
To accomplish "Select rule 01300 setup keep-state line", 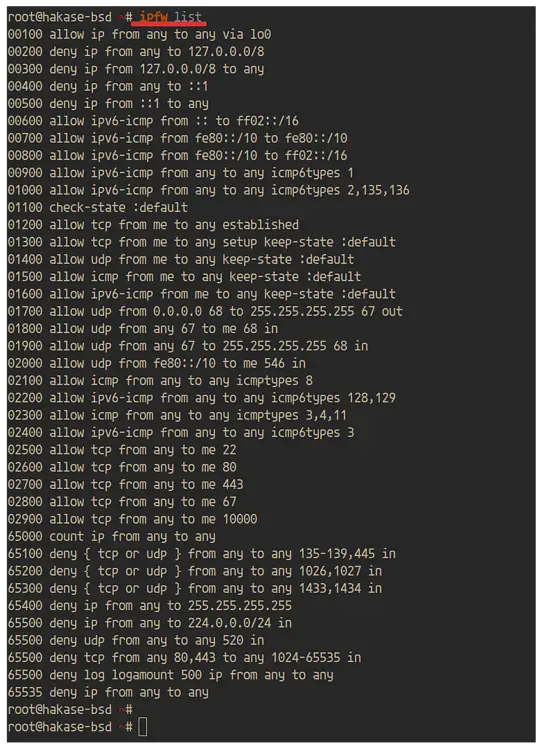I will point(201,242).
